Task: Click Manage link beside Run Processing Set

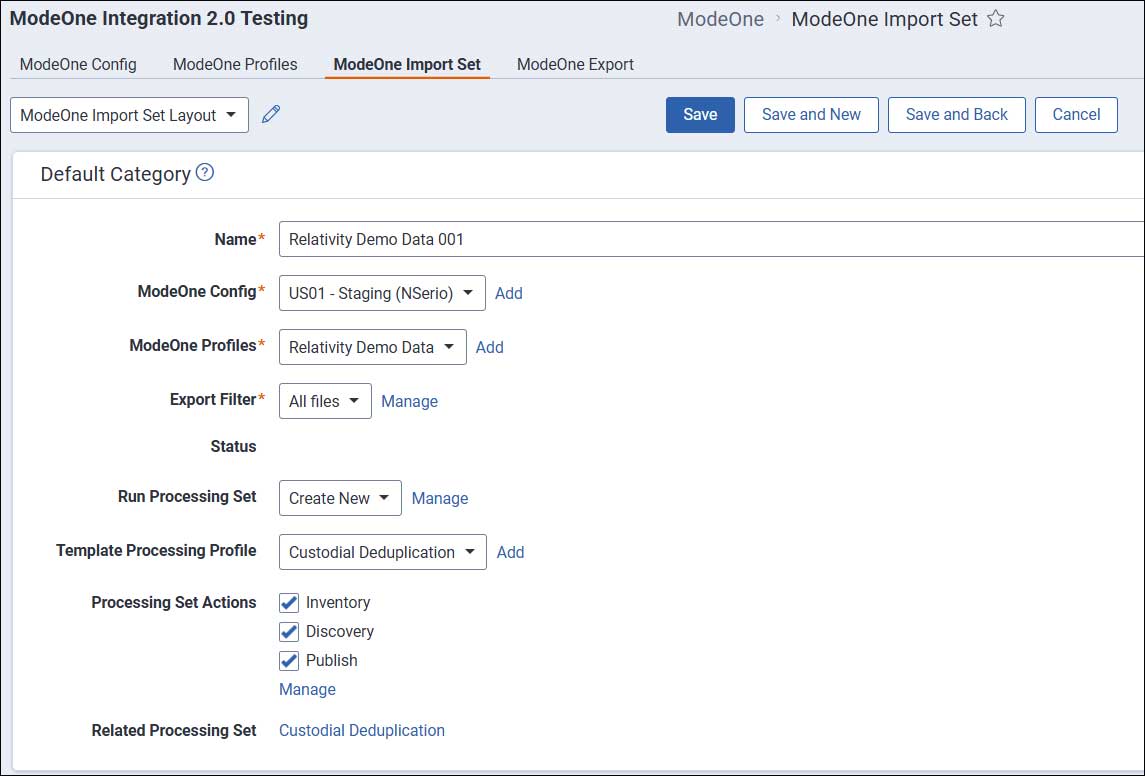Action: [440, 499]
